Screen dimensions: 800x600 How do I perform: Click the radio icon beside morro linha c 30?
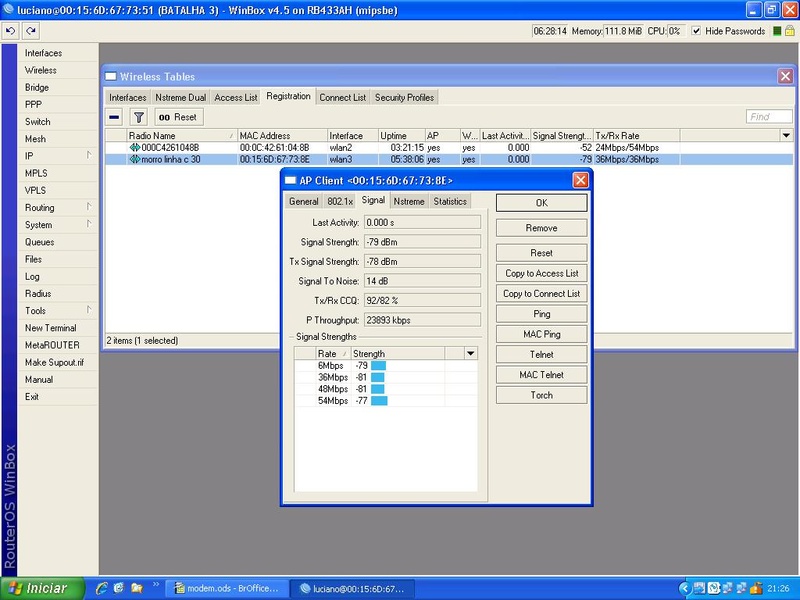tap(135, 159)
